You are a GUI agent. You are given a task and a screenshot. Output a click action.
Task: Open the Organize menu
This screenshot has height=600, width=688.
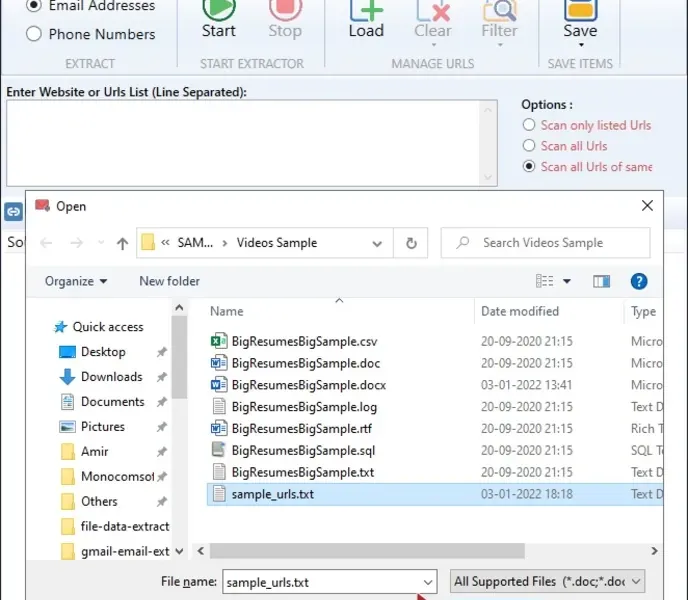(76, 281)
